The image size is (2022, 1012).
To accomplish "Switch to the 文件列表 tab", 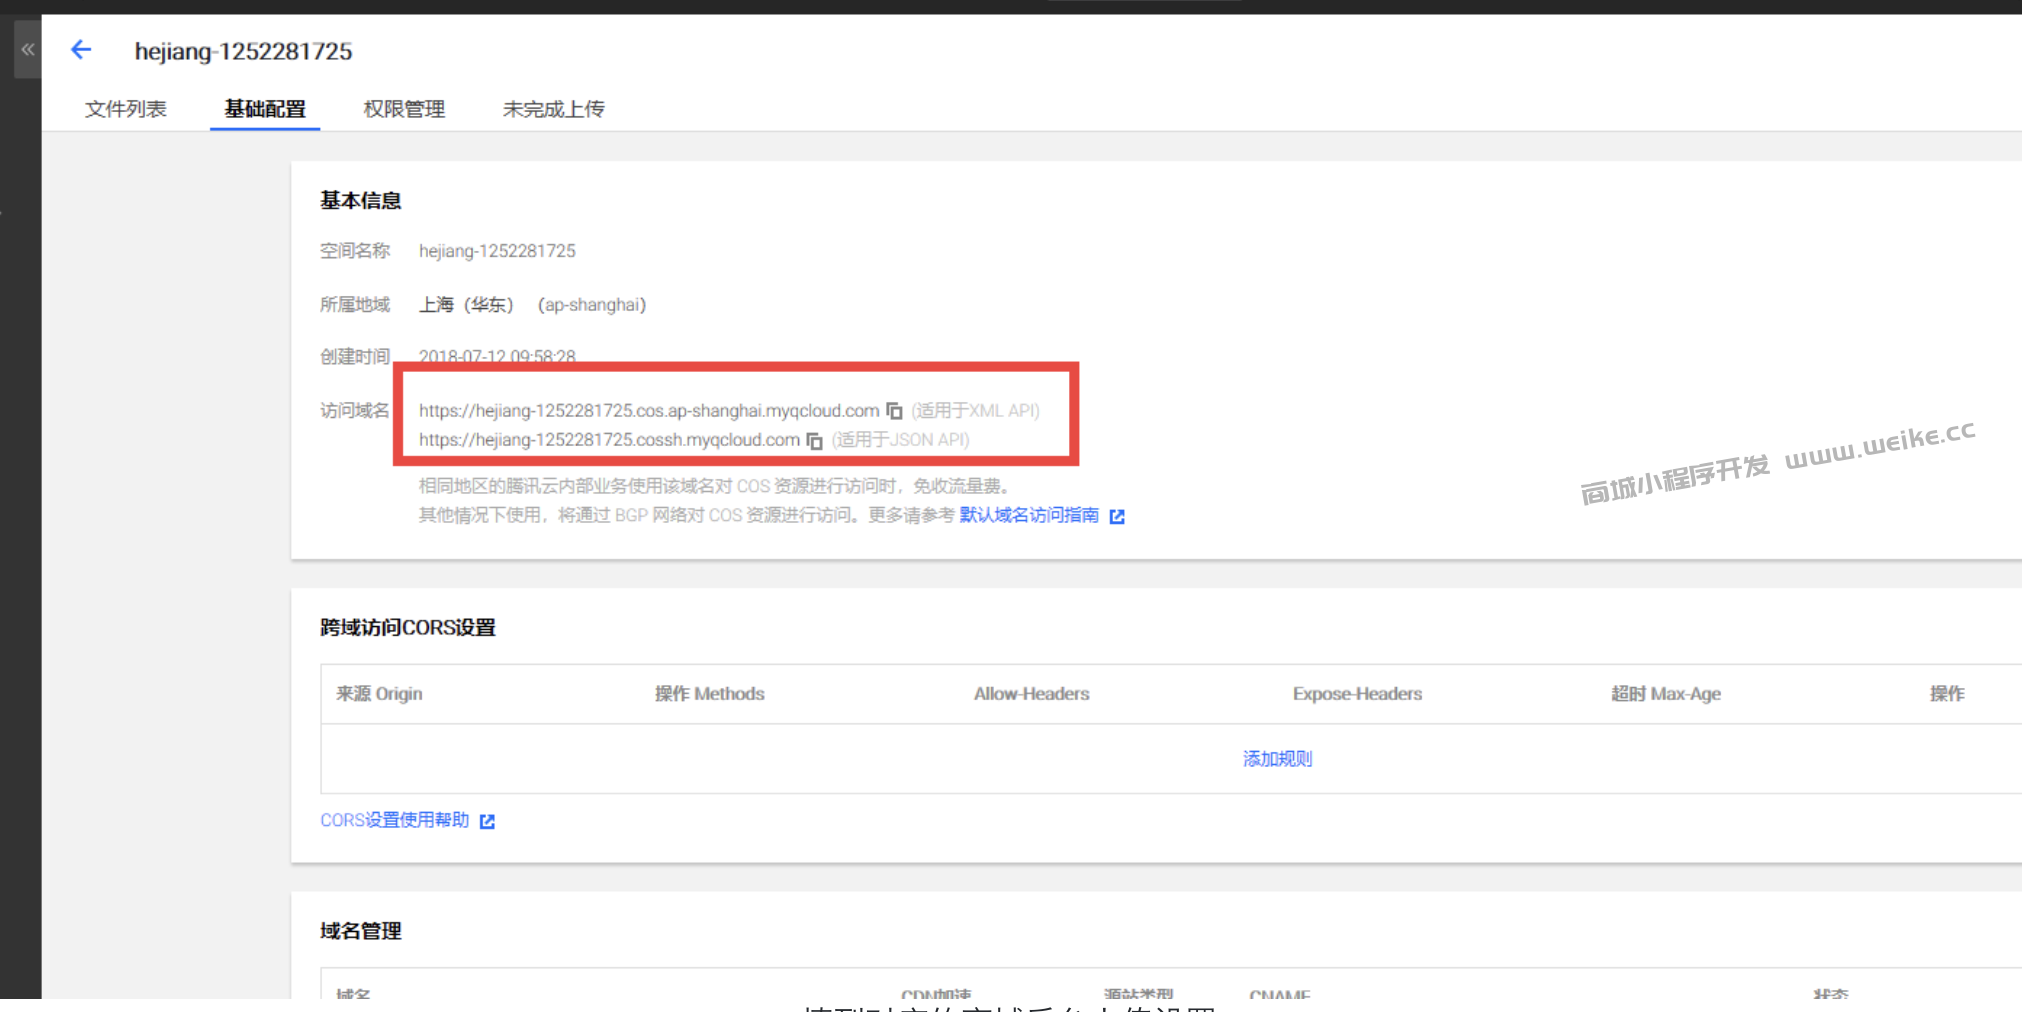I will (x=126, y=109).
